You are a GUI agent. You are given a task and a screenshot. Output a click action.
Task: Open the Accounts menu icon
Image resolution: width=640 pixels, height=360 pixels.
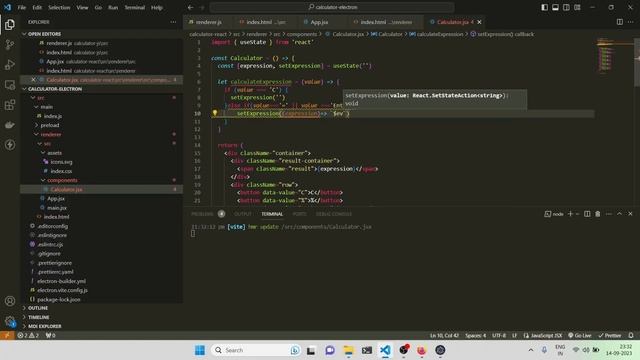click(10, 301)
